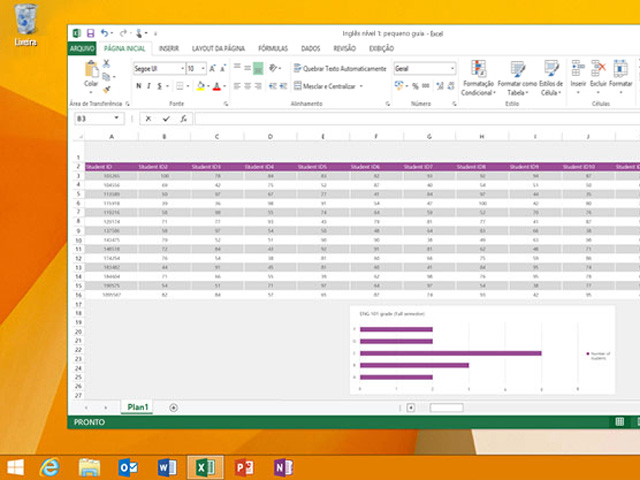Switch to the LAYOUT DA PÁGINA tab
The width and height of the screenshot is (640, 480).
click(x=218, y=49)
